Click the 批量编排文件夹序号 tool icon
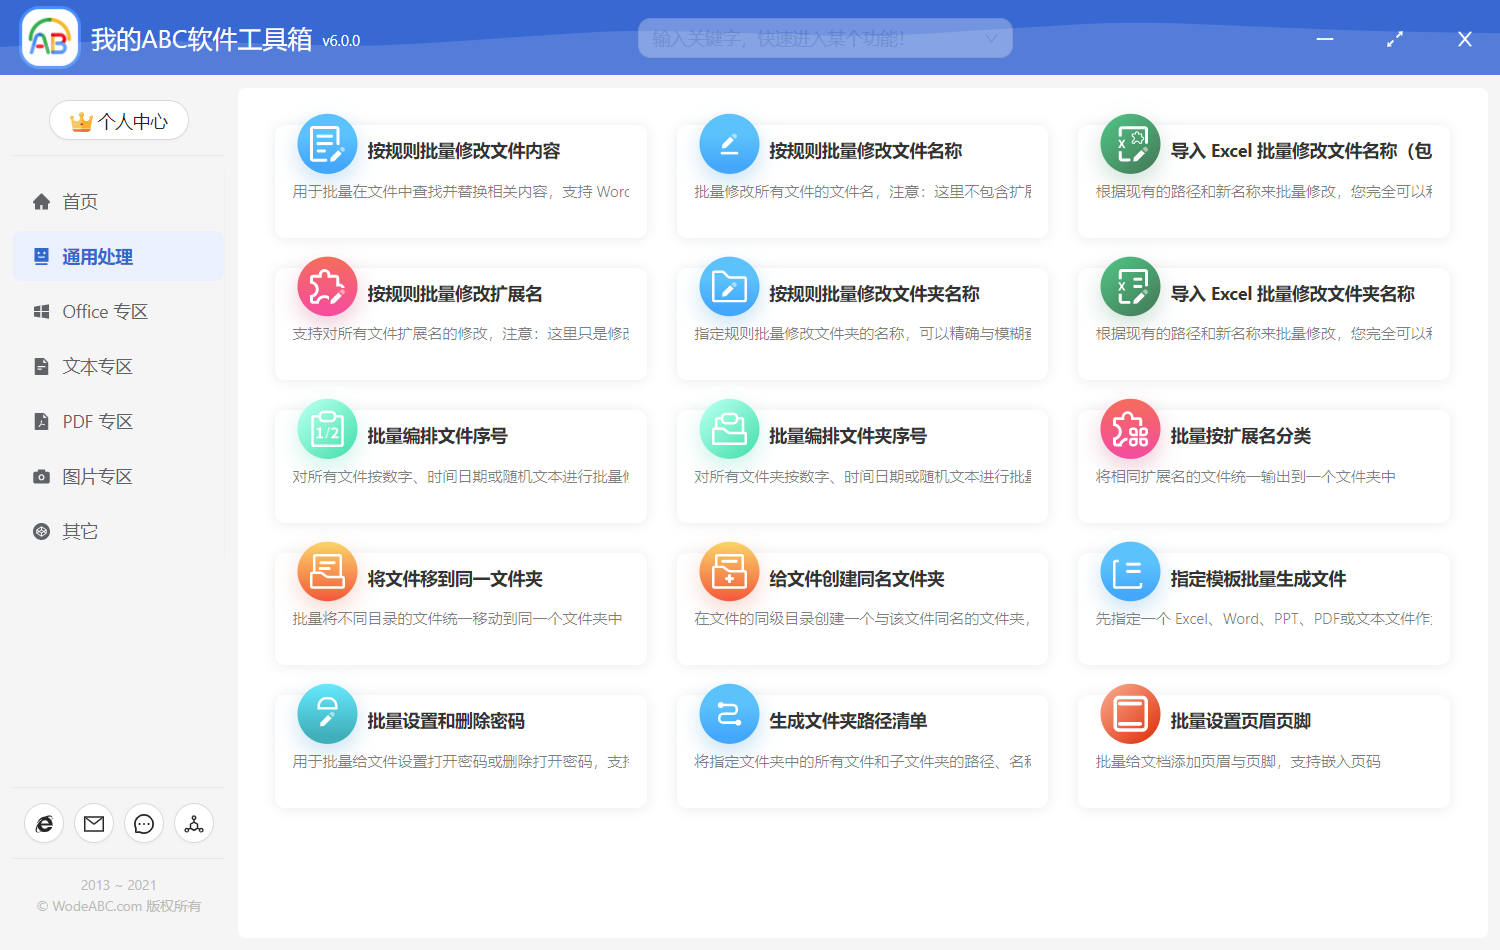Image resolution: width=1500 pixels, height=950 pixels. pos(728,429)
